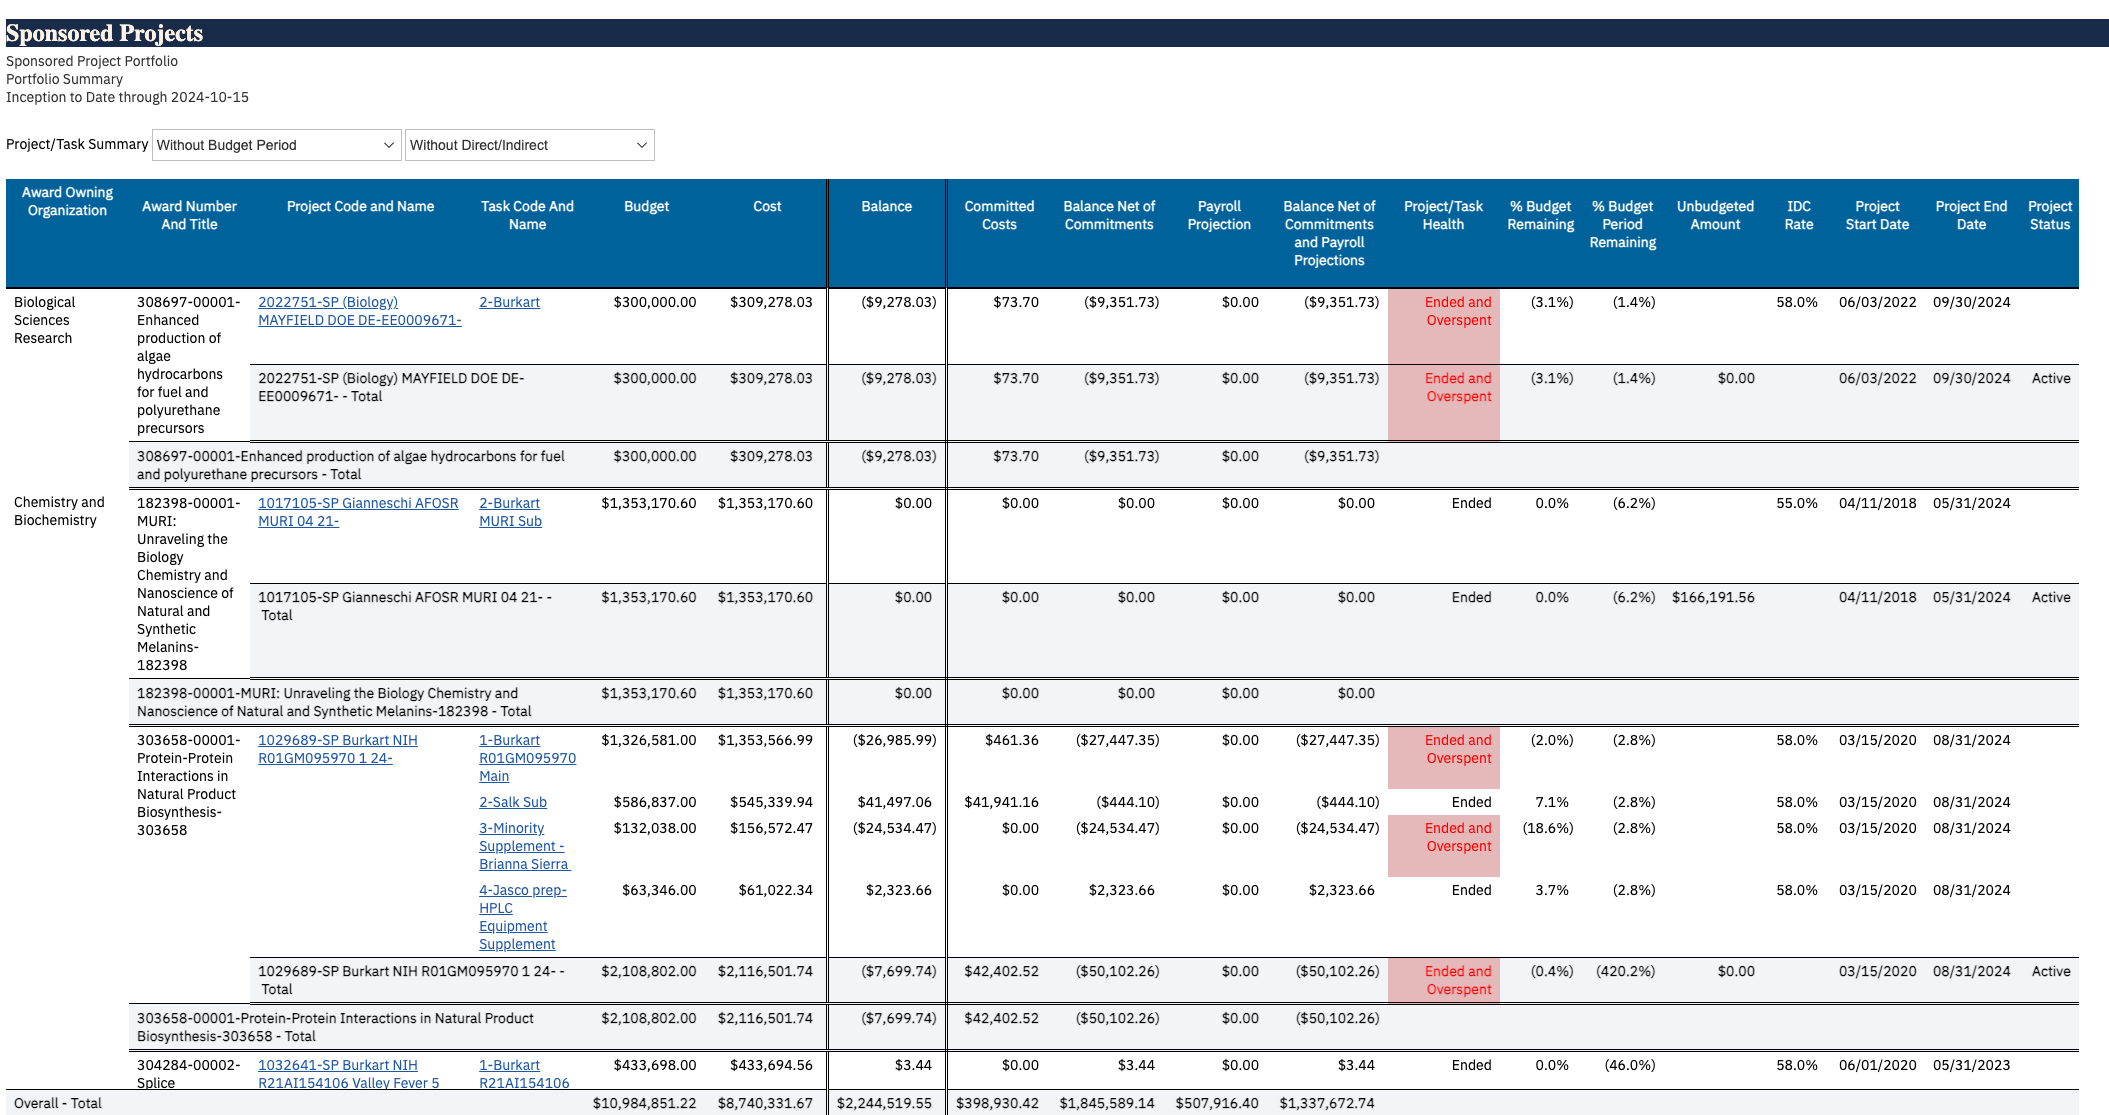Click the Balance column header

coord(886,206)
